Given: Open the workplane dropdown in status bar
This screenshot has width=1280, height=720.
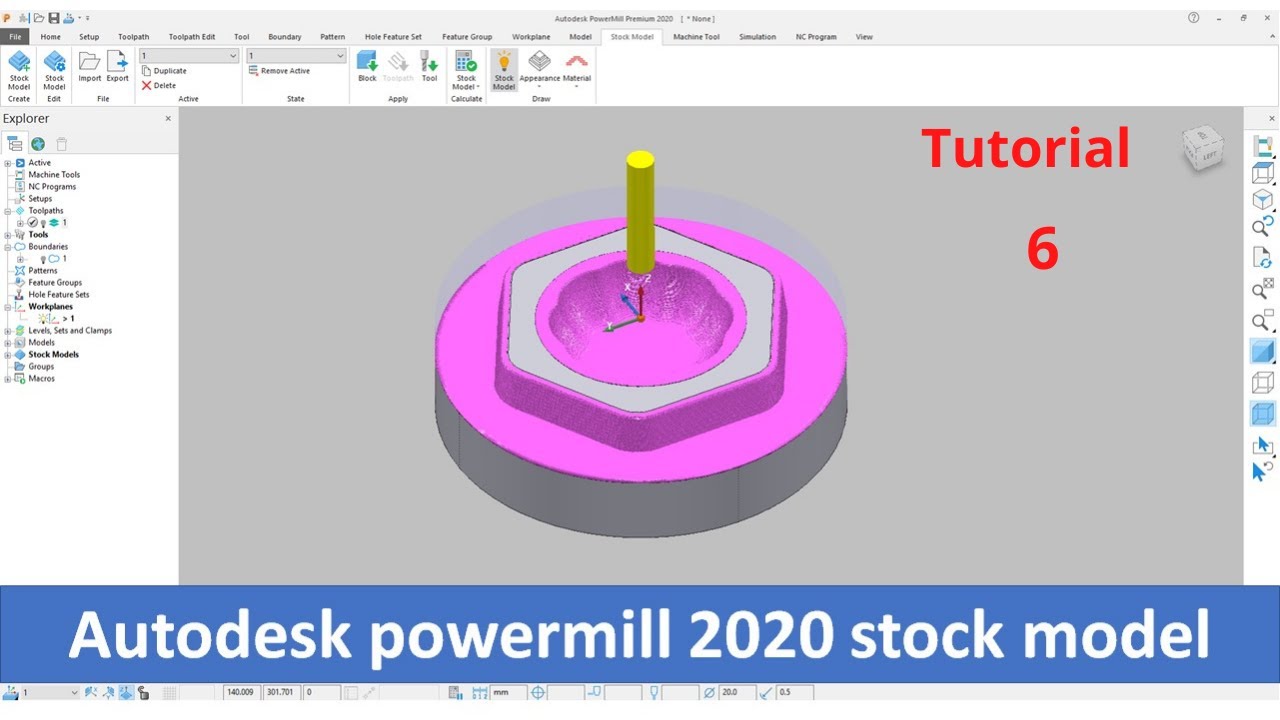Looking at the screenshot, I should (49, 692).
